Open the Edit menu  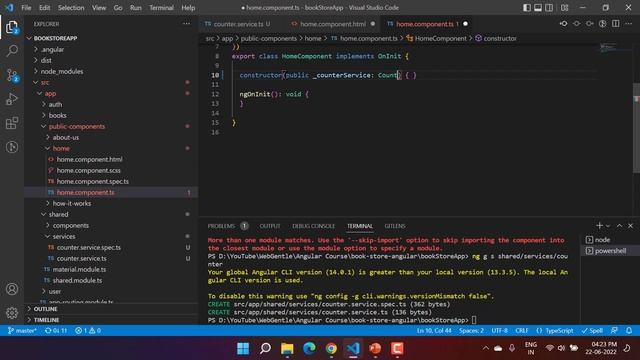(x=44, y=8)
